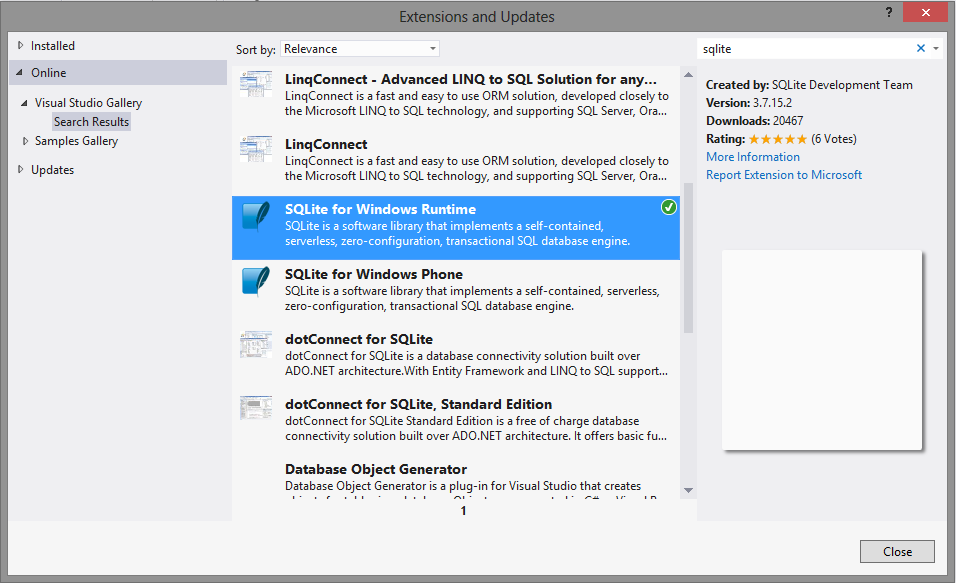Viewport: 956px width, 583px height.
Task: Expand the Installed category
Action: click(21, 46)
